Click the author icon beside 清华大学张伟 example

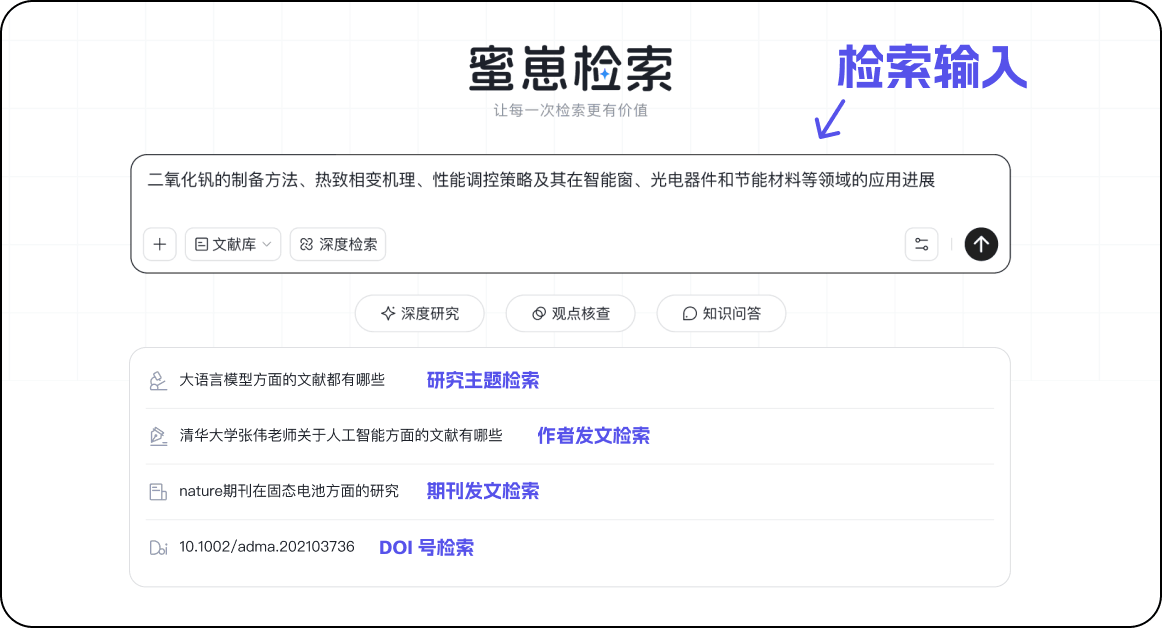tap(158, 436)
